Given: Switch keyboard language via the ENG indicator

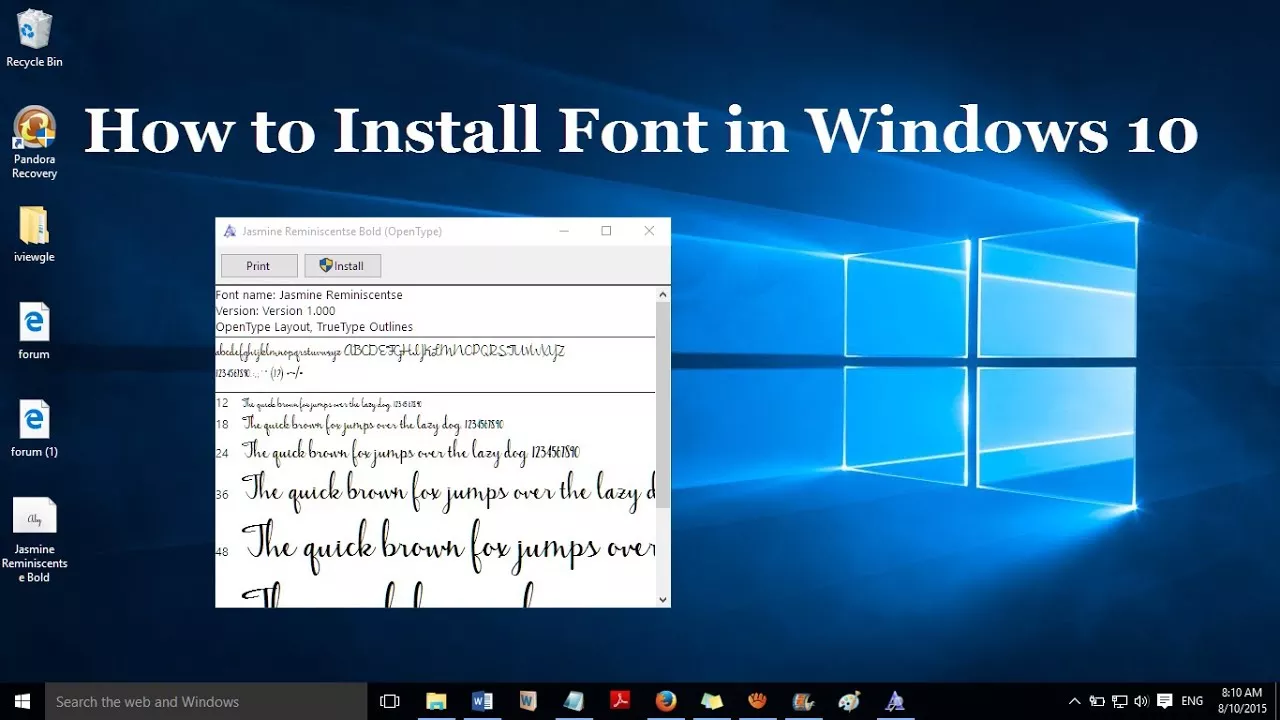Looking at the screenshot, I should [1192, 701].
